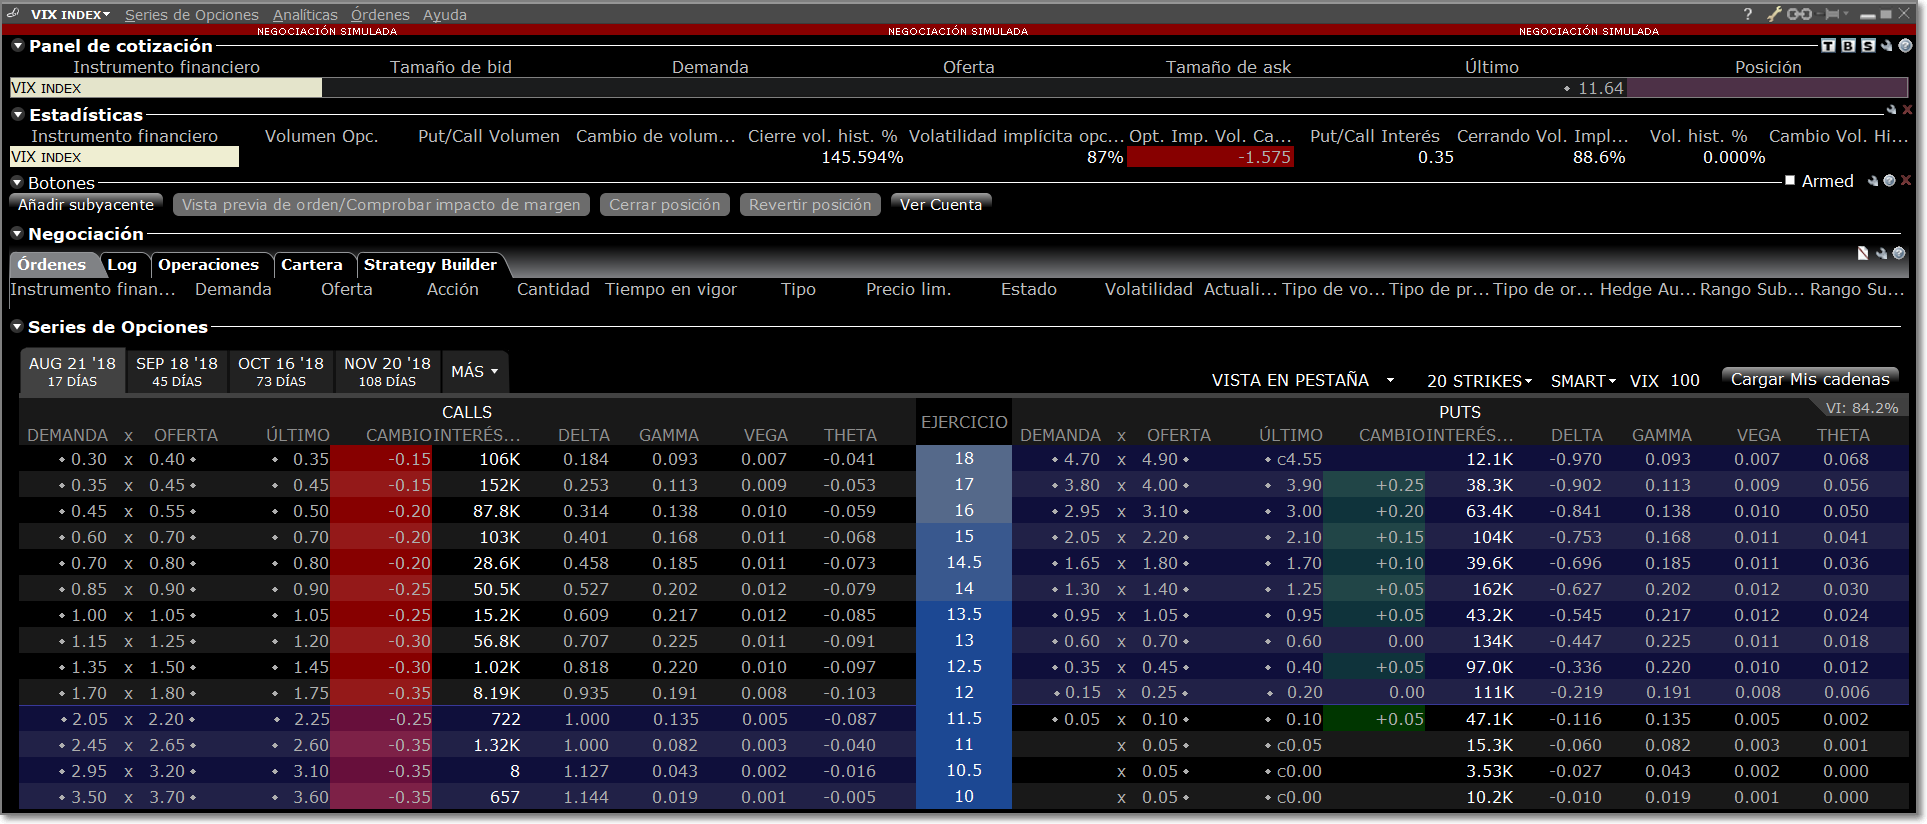Screen dimensions: 1927x824
Task: Click the Revertir posición button
Action: [x=810, y=204]
